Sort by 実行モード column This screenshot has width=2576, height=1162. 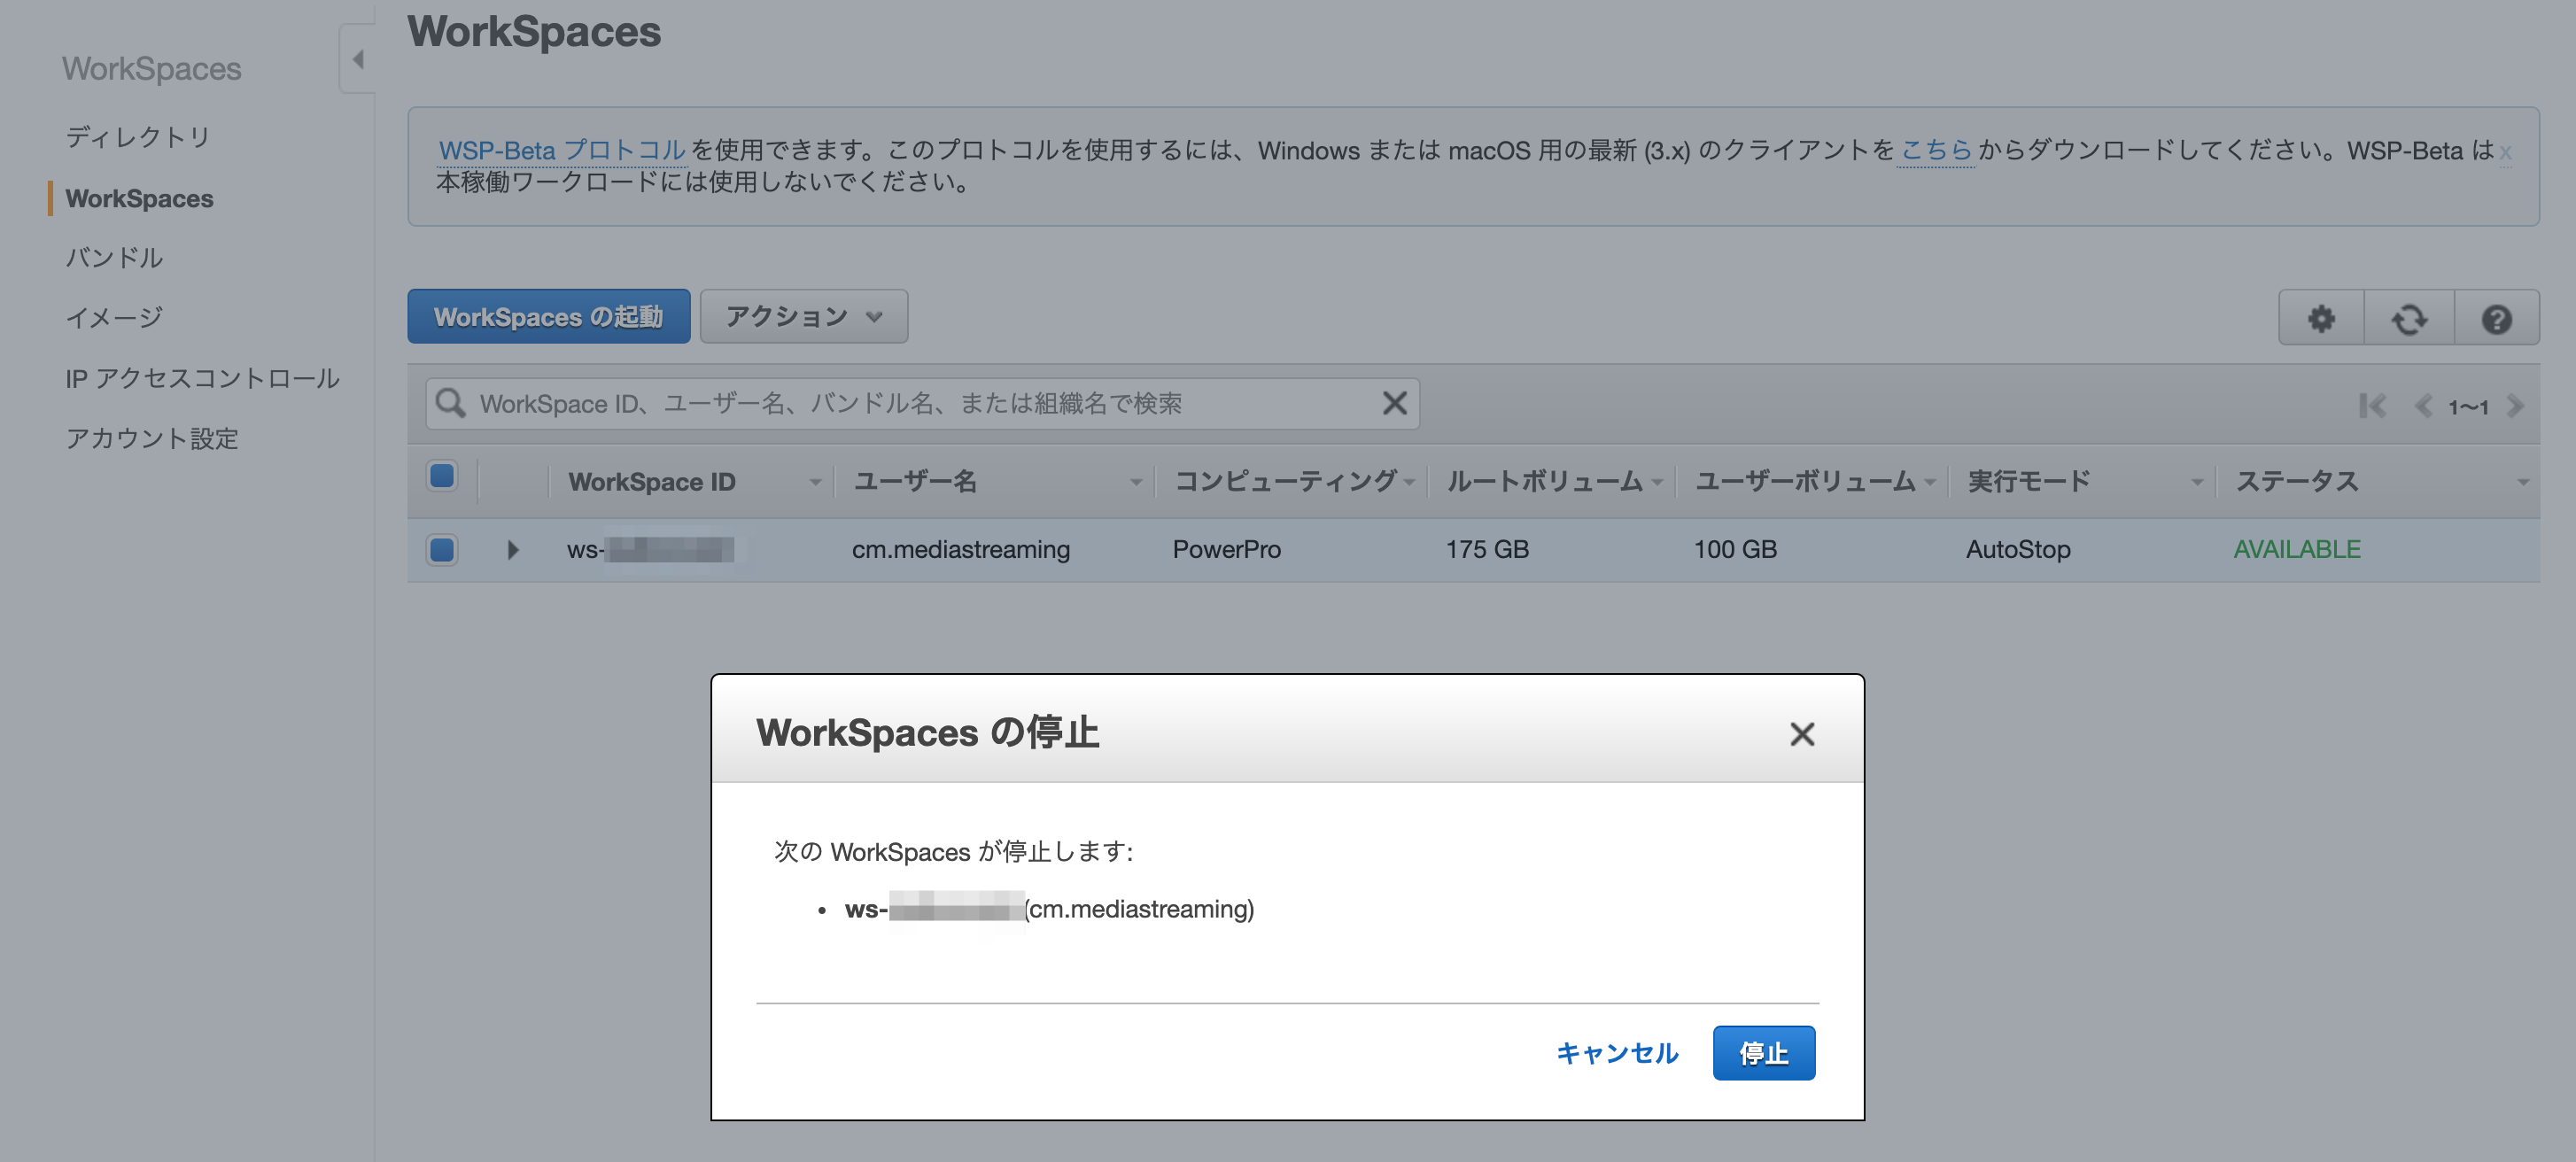2028,482
